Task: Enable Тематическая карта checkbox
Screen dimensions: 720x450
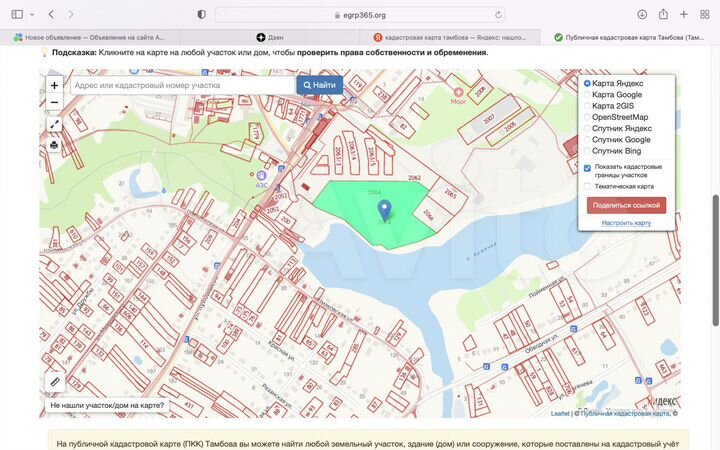Action: point(588,186)
